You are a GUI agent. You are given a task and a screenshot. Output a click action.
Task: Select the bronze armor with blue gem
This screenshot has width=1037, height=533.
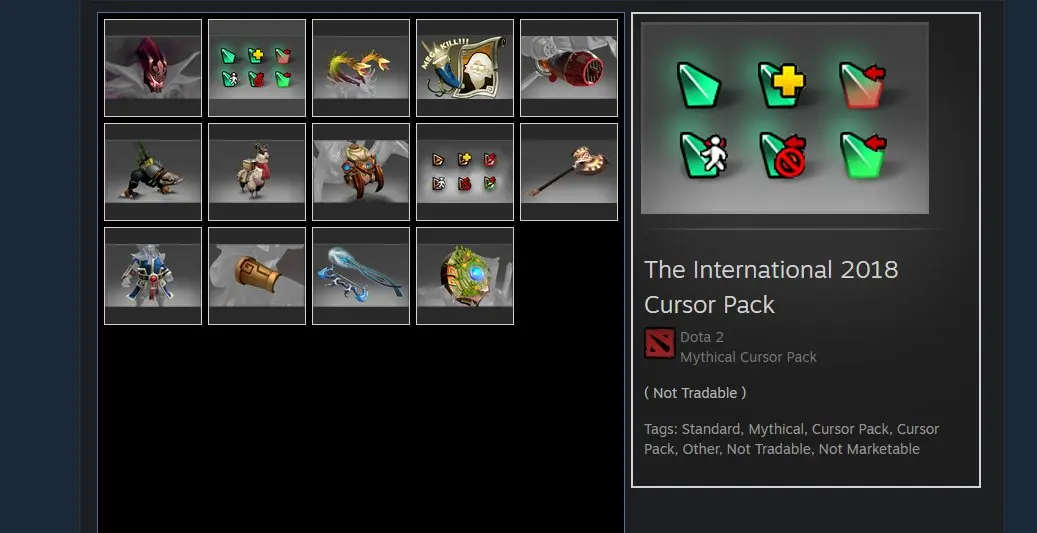(360, 172)
